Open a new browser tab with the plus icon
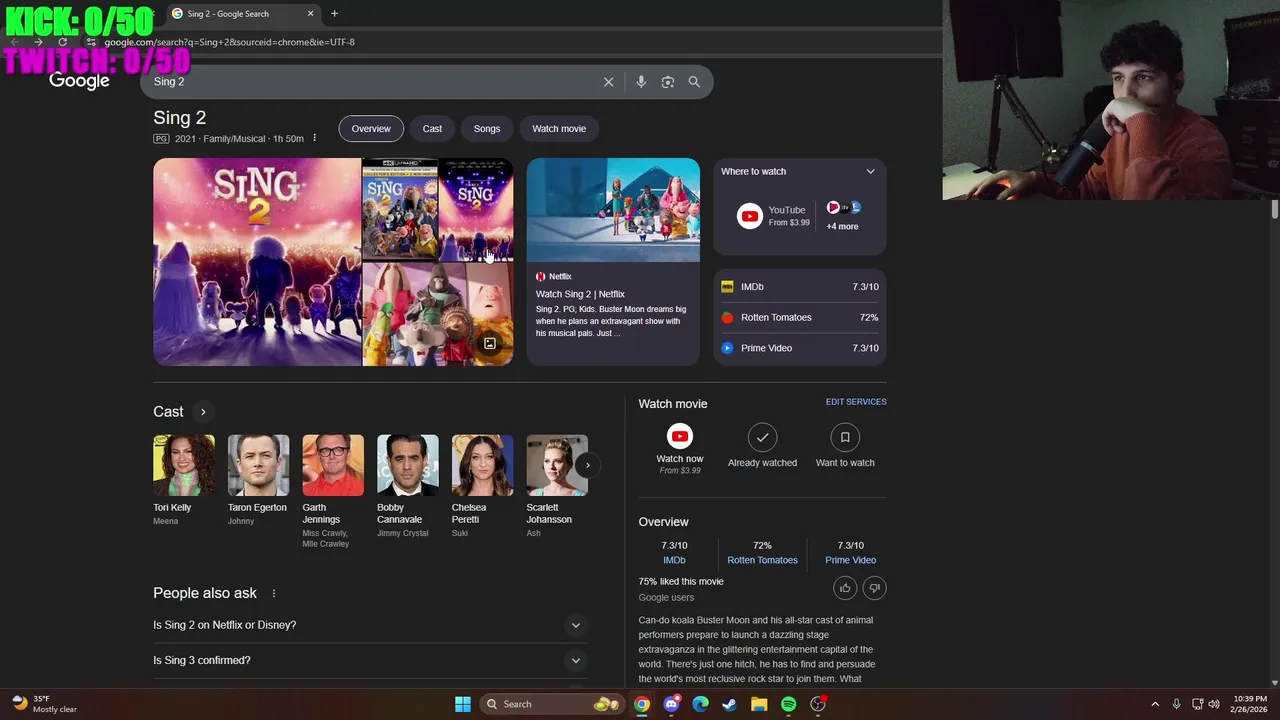Image resolution: width=1280 pixels, height=720 pixels. tap(334, 14)
